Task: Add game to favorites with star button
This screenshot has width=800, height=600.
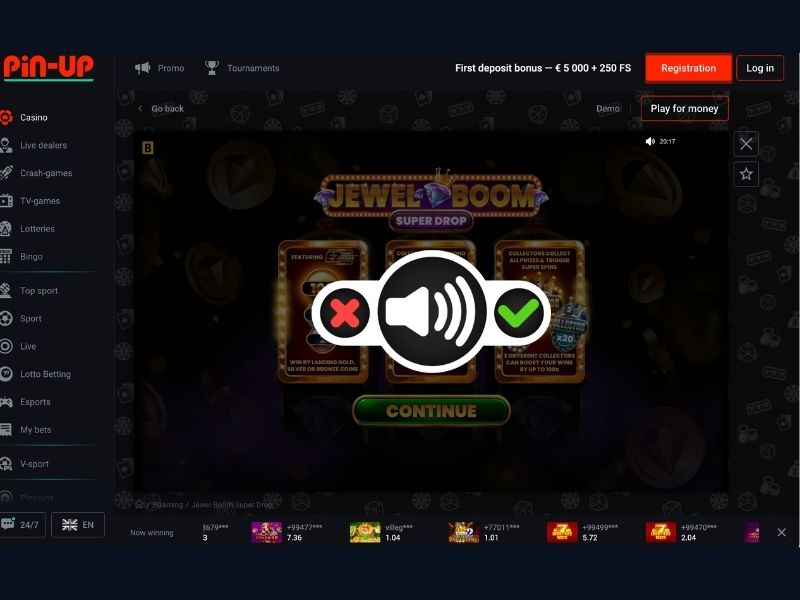Action: click(744, 174)
